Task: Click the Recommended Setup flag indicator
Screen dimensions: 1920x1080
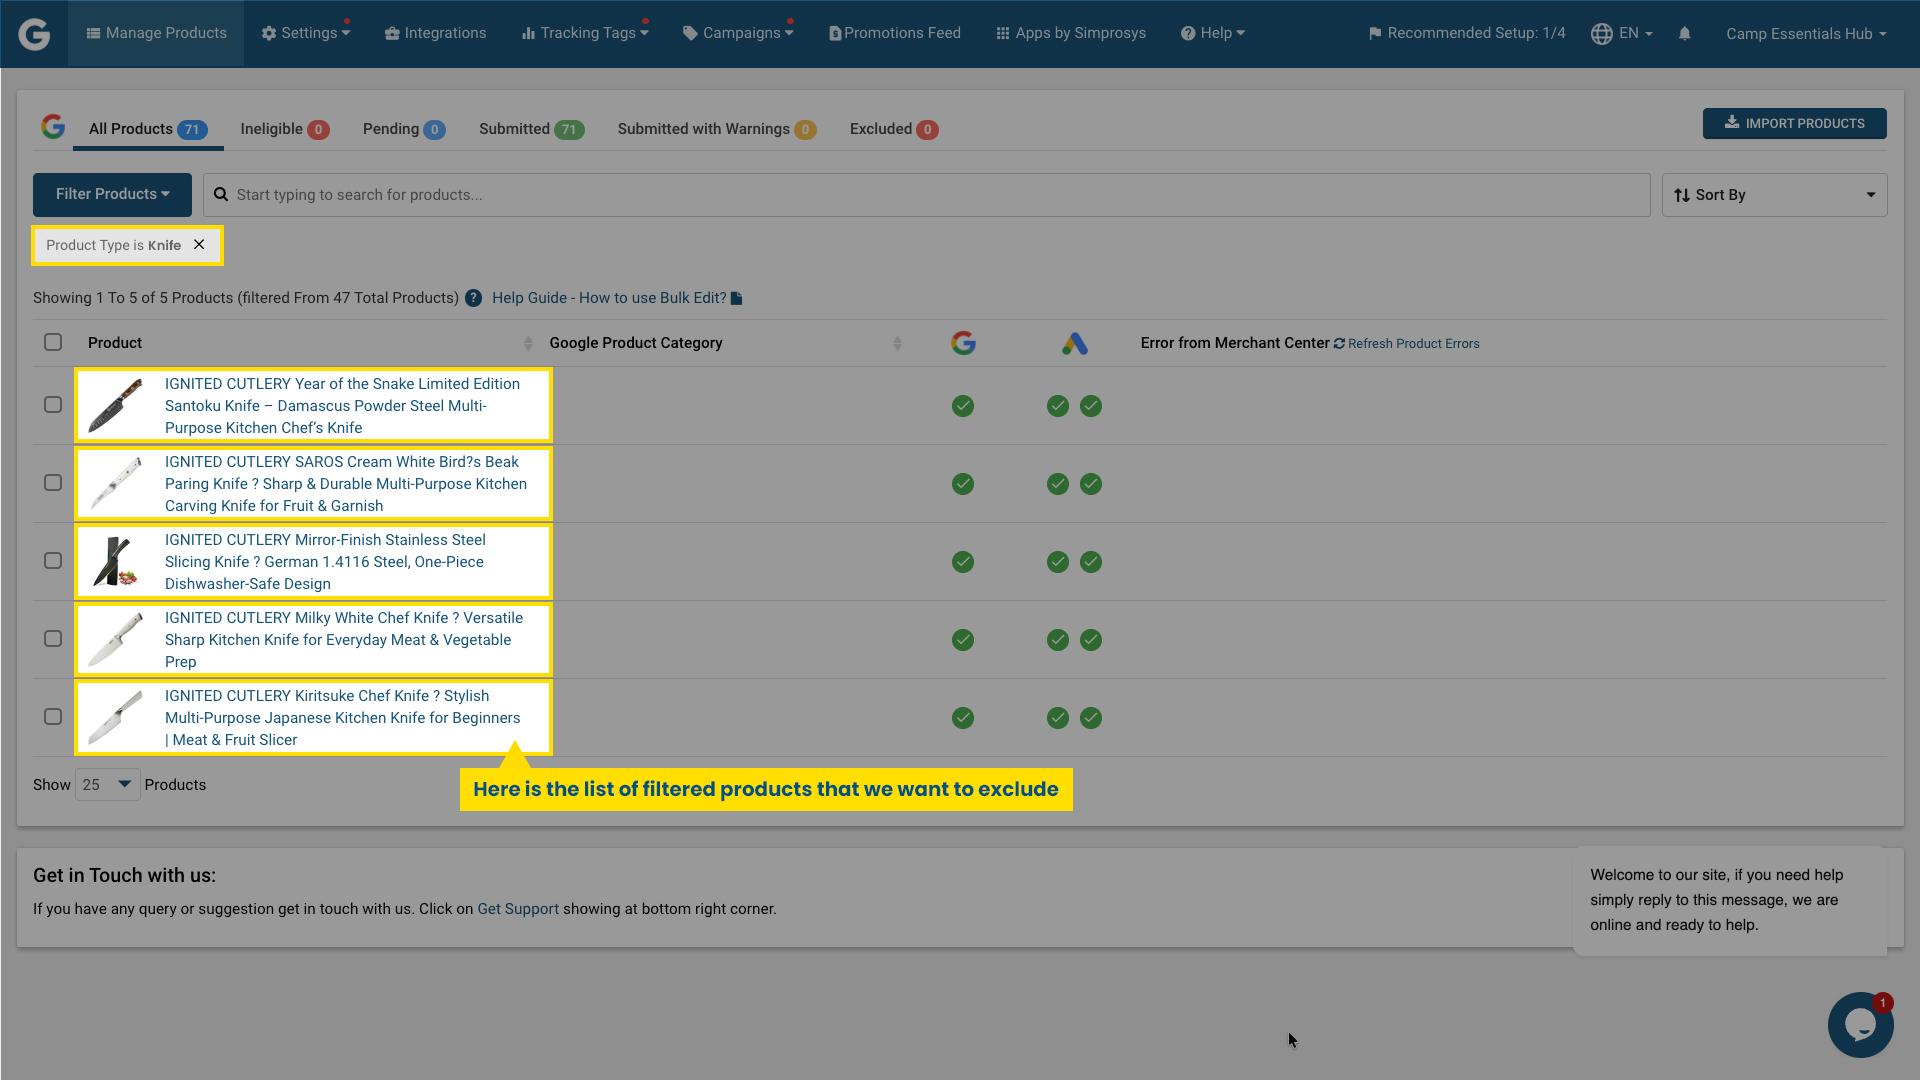Action: tap(1374, 32)
